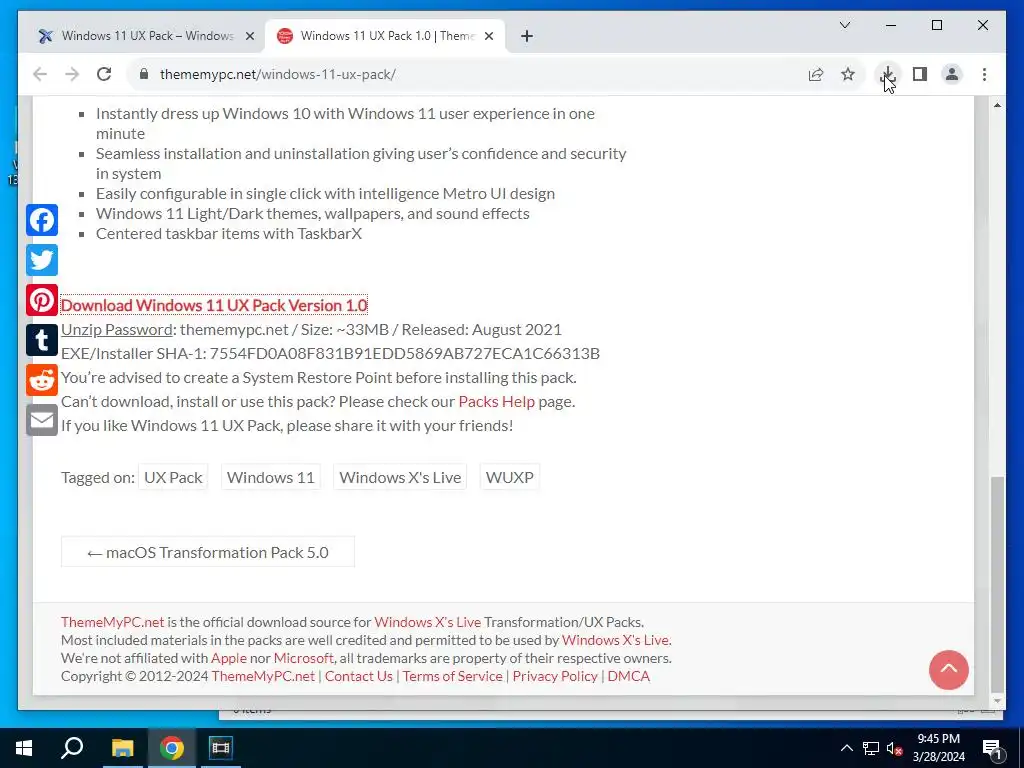Open taskbar search

[x=72, y=748]
